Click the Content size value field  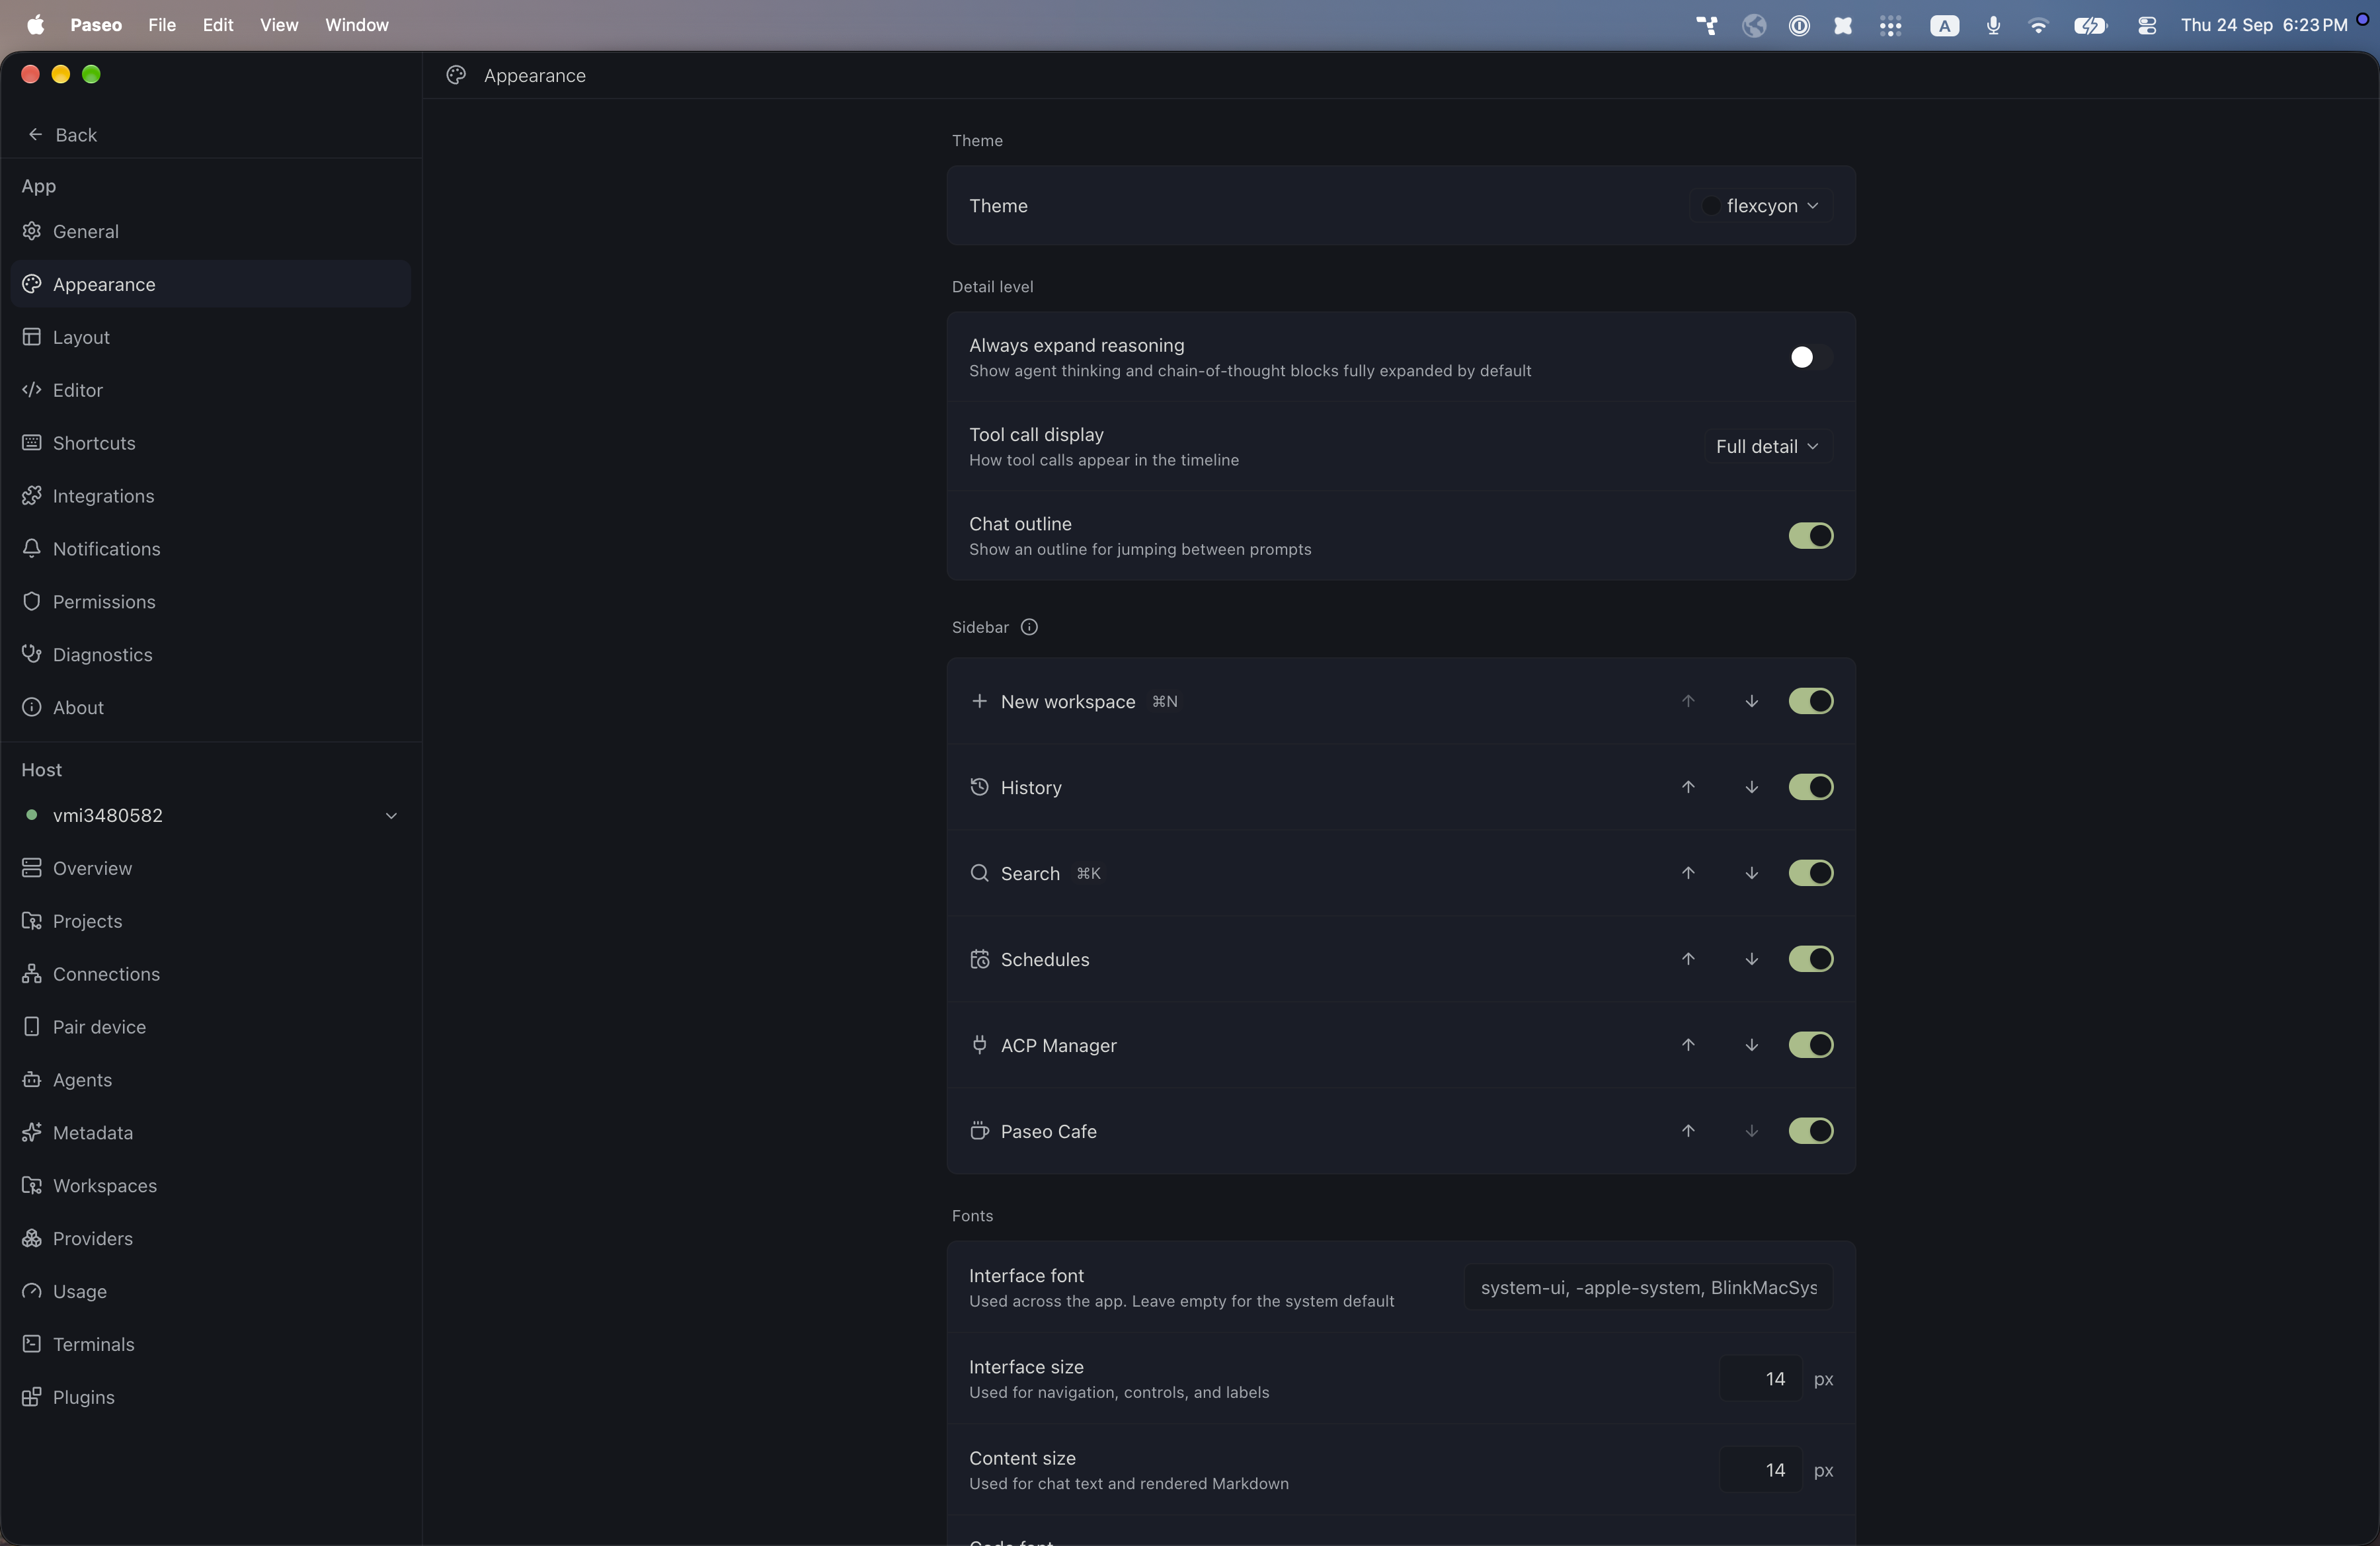1760,1470
